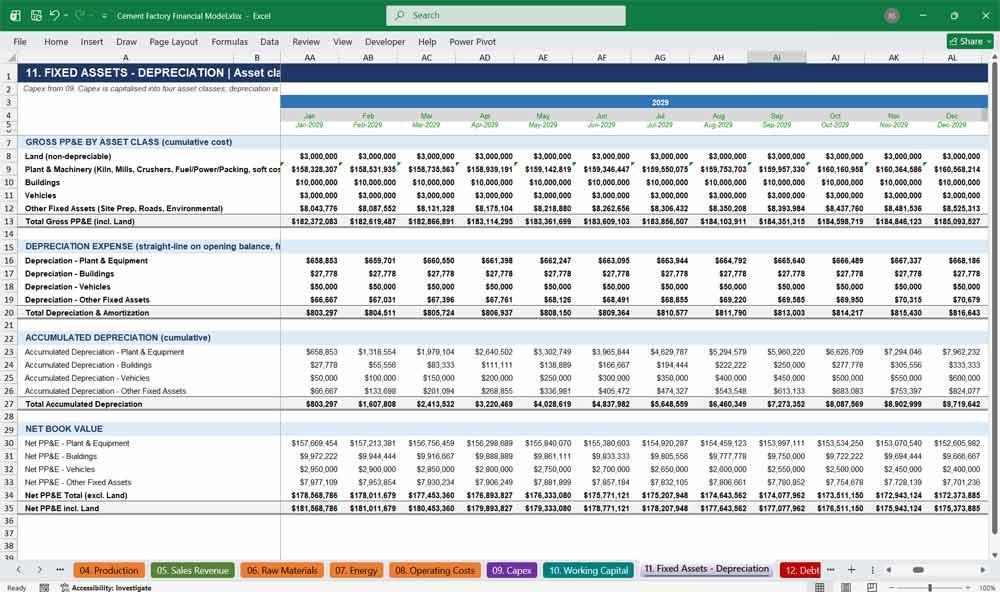
Task: Click the Select All corner triangle
Action: pos(11,58)
